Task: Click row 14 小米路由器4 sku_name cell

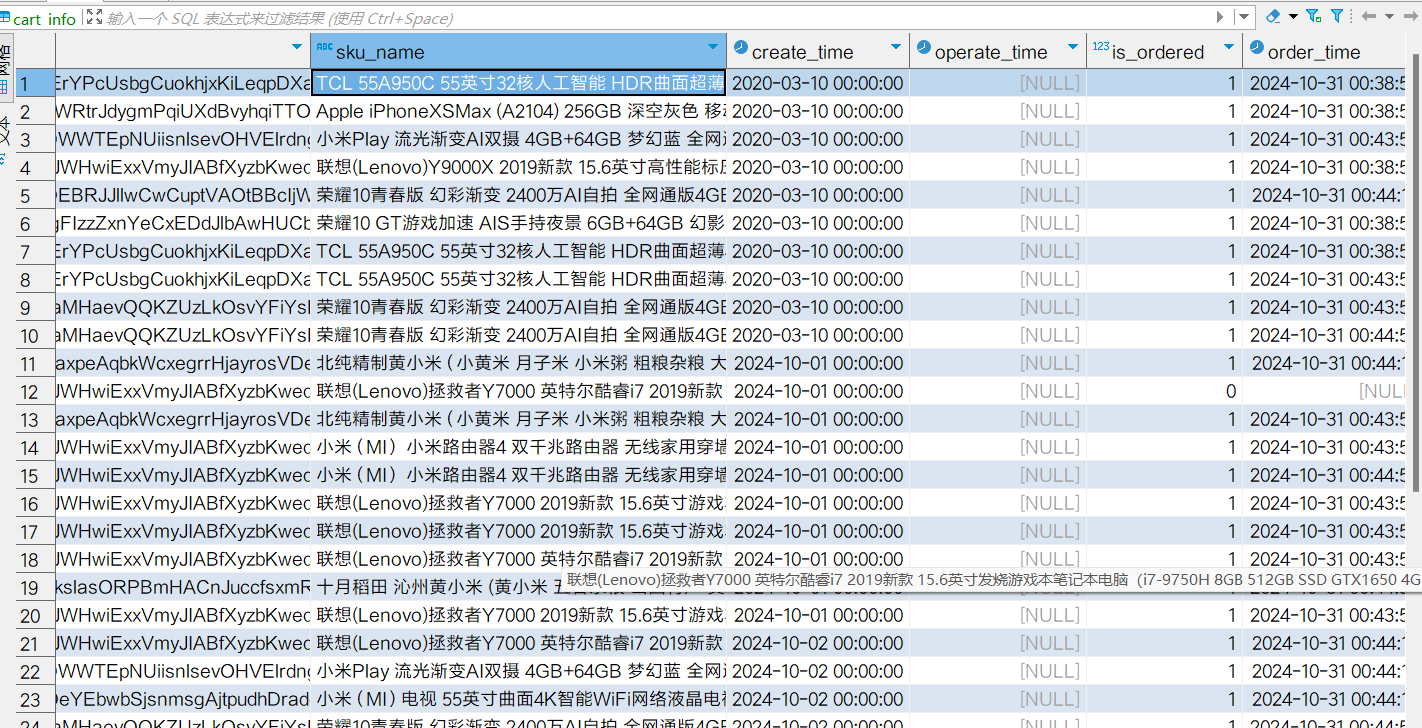Action: pos(519,447)
